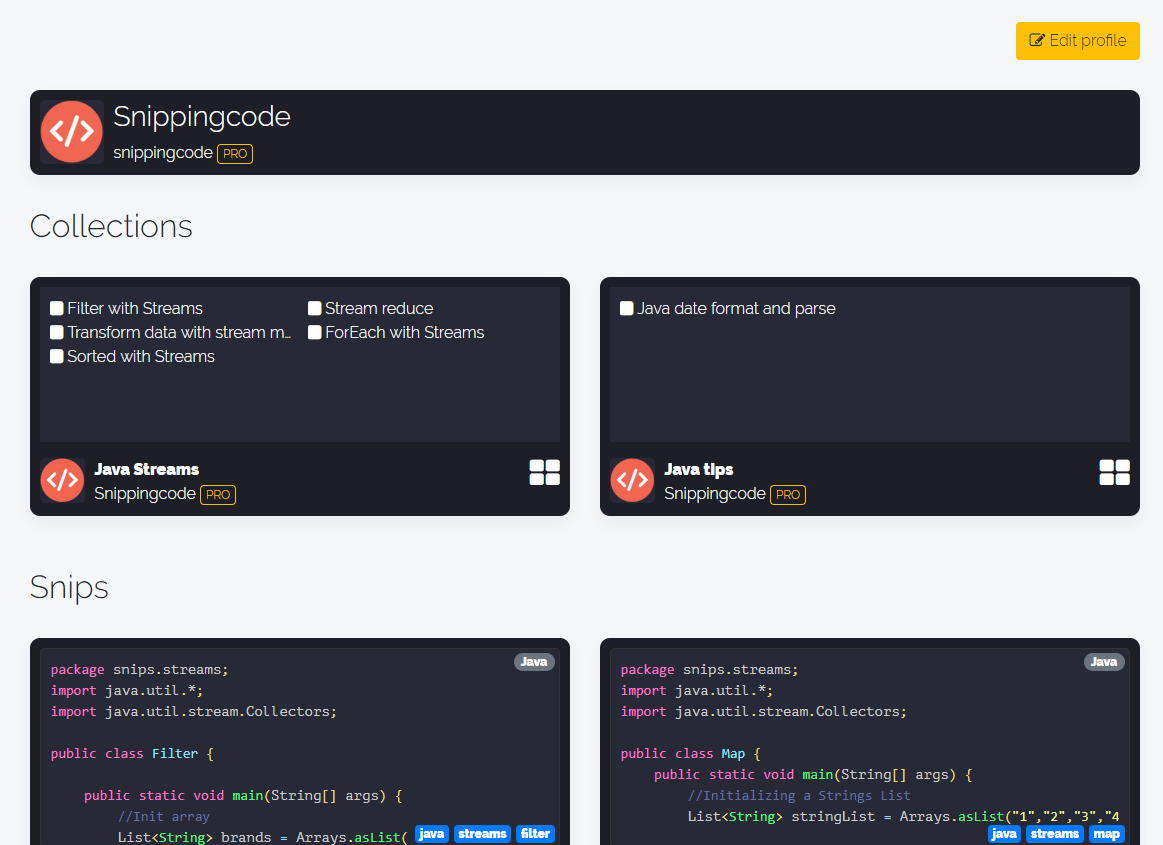Open the streams tag on the Filter snippet
This screenshot has height=845, width=1163.
point(482,833)
